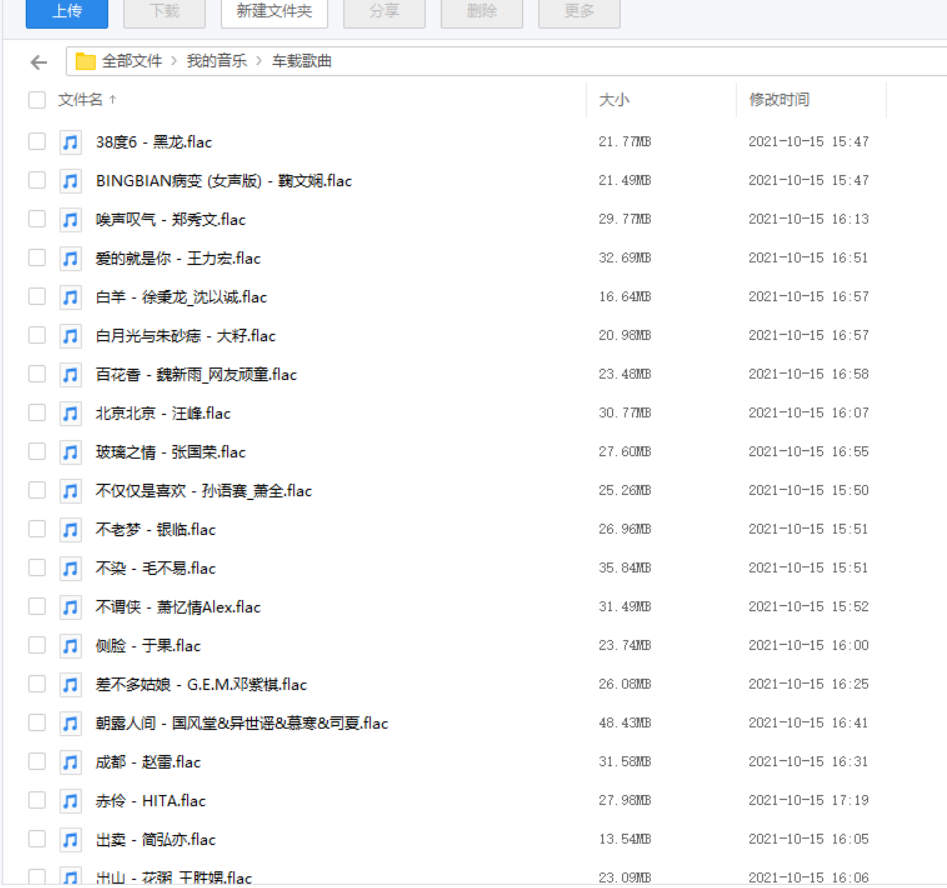Click the music icon for 赤伶 - HITA.flac
The image size is (947, 888).
pos(70,800)
